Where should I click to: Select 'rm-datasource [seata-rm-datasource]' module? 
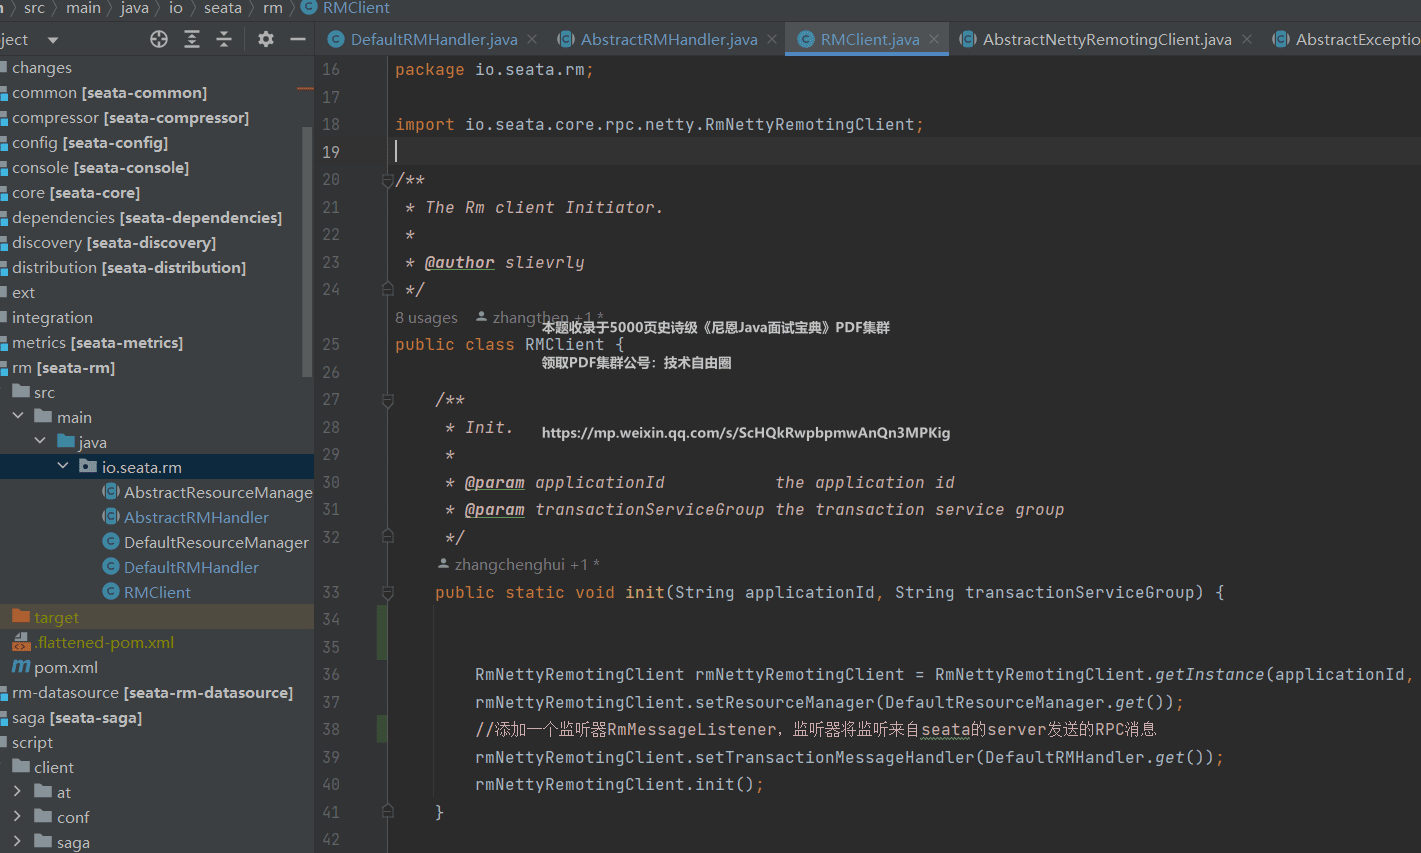(152, 692)
